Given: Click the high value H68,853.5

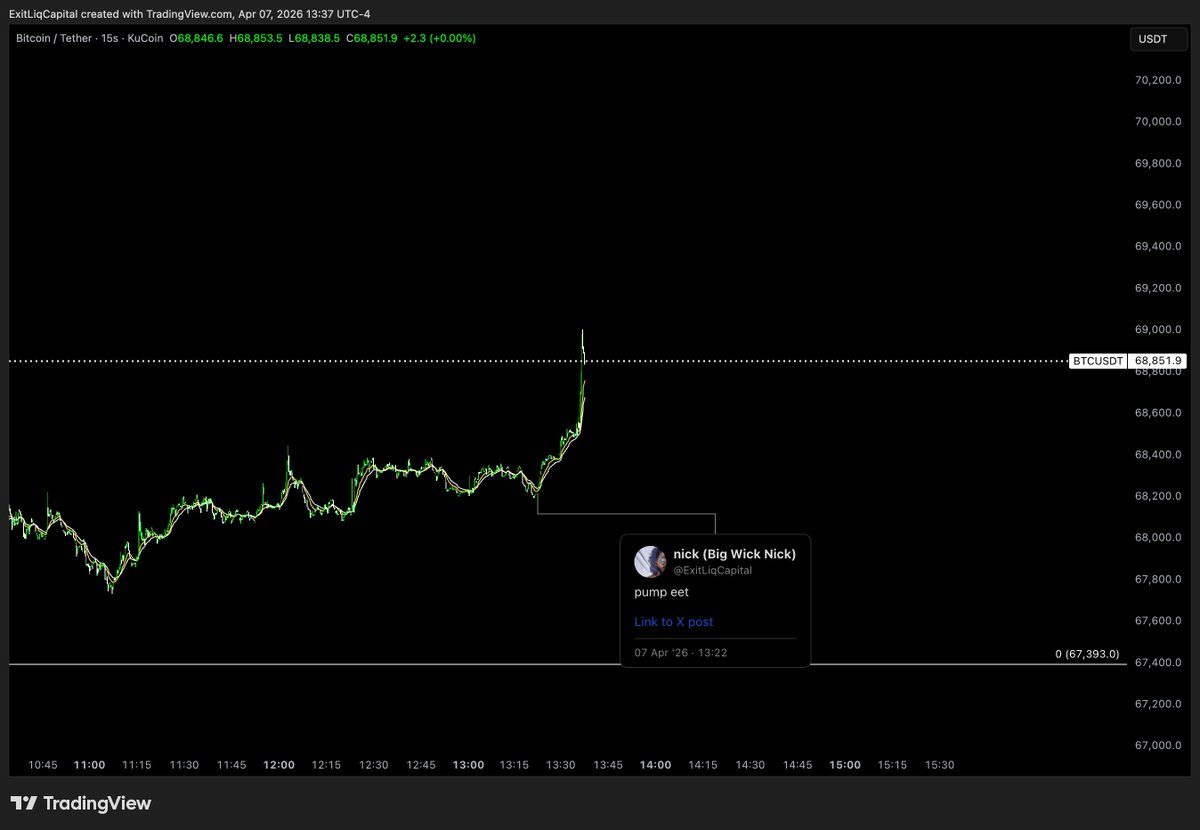Looking at the screenshot, I should pos(256,38).
